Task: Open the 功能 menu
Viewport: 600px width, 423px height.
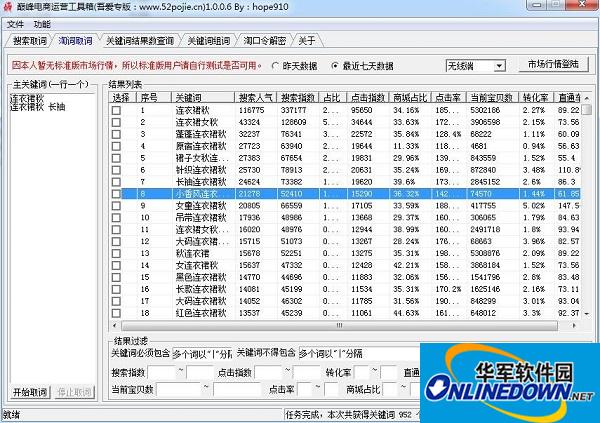Action: click(42, 24)
